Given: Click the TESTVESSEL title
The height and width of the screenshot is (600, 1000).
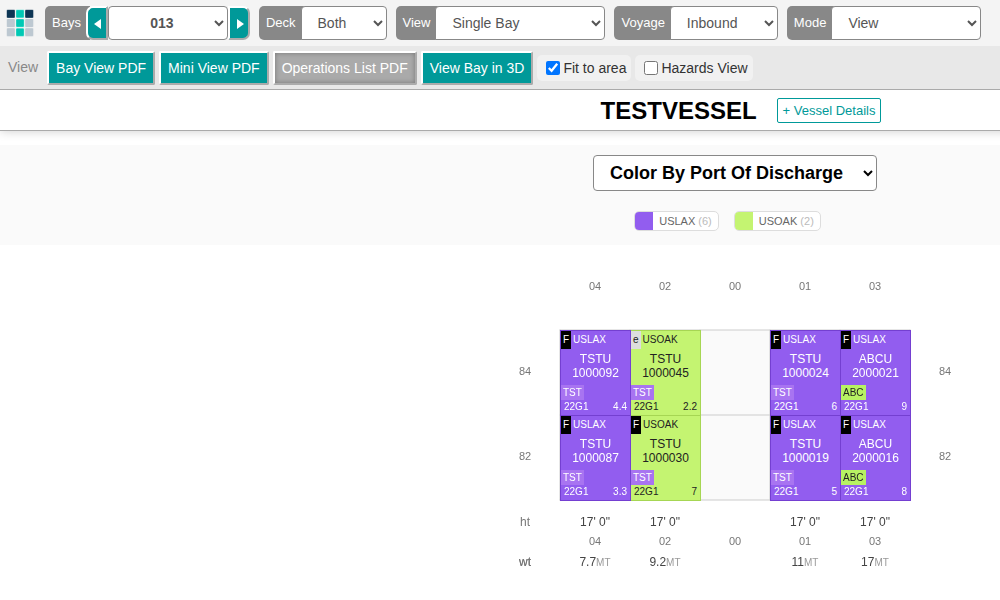Looking at the screenshot, I should [x=678, y=111].
